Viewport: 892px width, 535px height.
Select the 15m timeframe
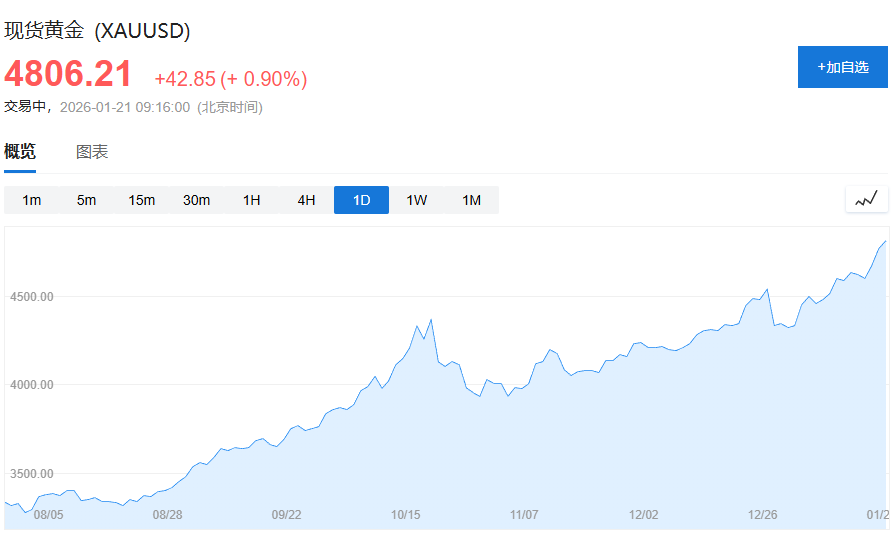141,200
